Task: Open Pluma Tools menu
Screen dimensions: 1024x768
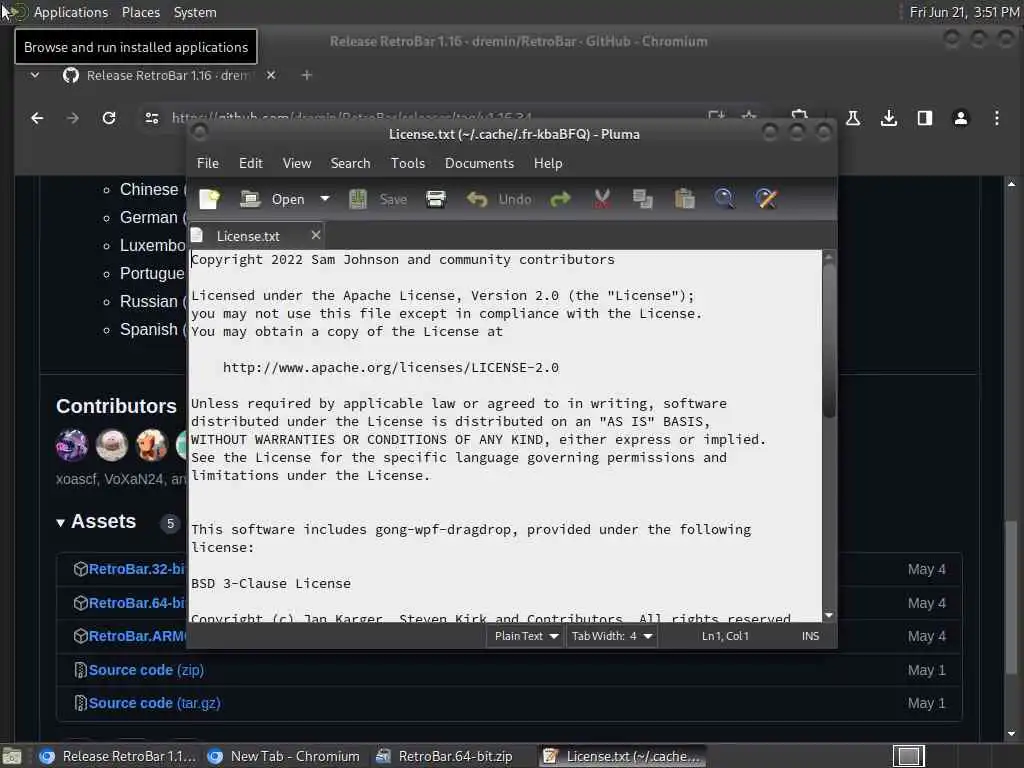Action: (408, 163)
